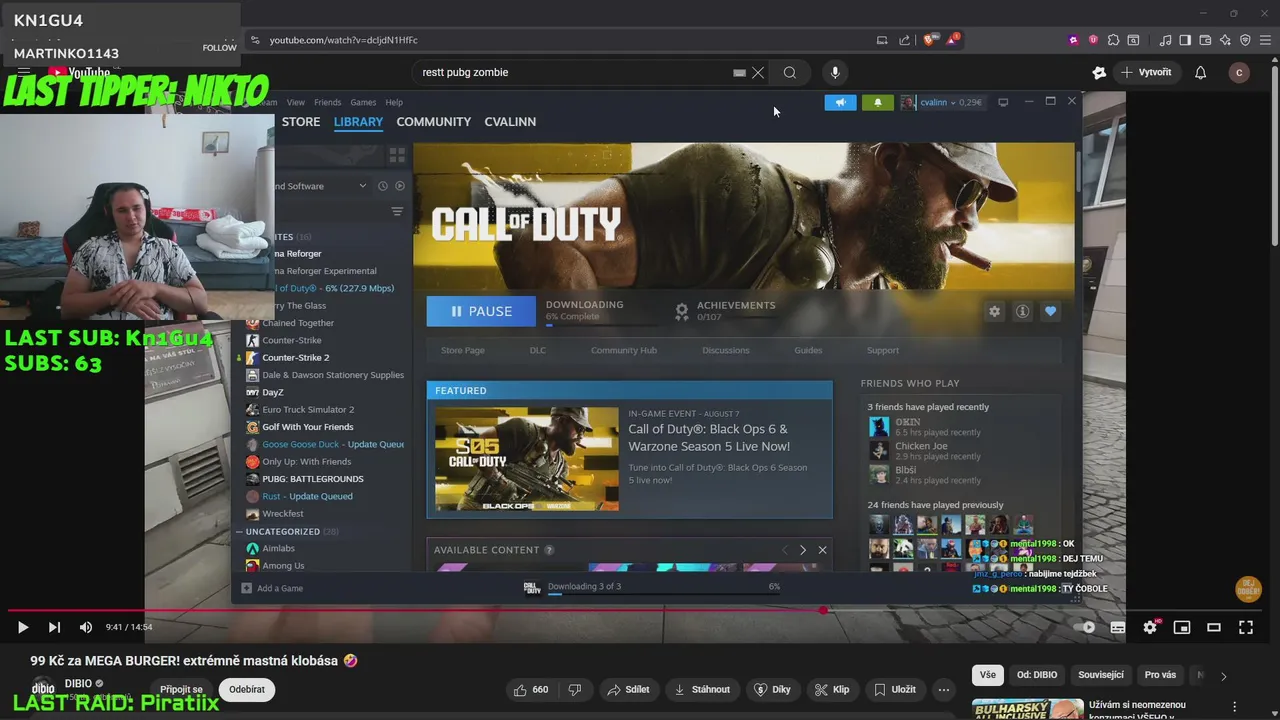
Task: Collapse UNCATEGORIZED category in library
Action: click(239, 532)
